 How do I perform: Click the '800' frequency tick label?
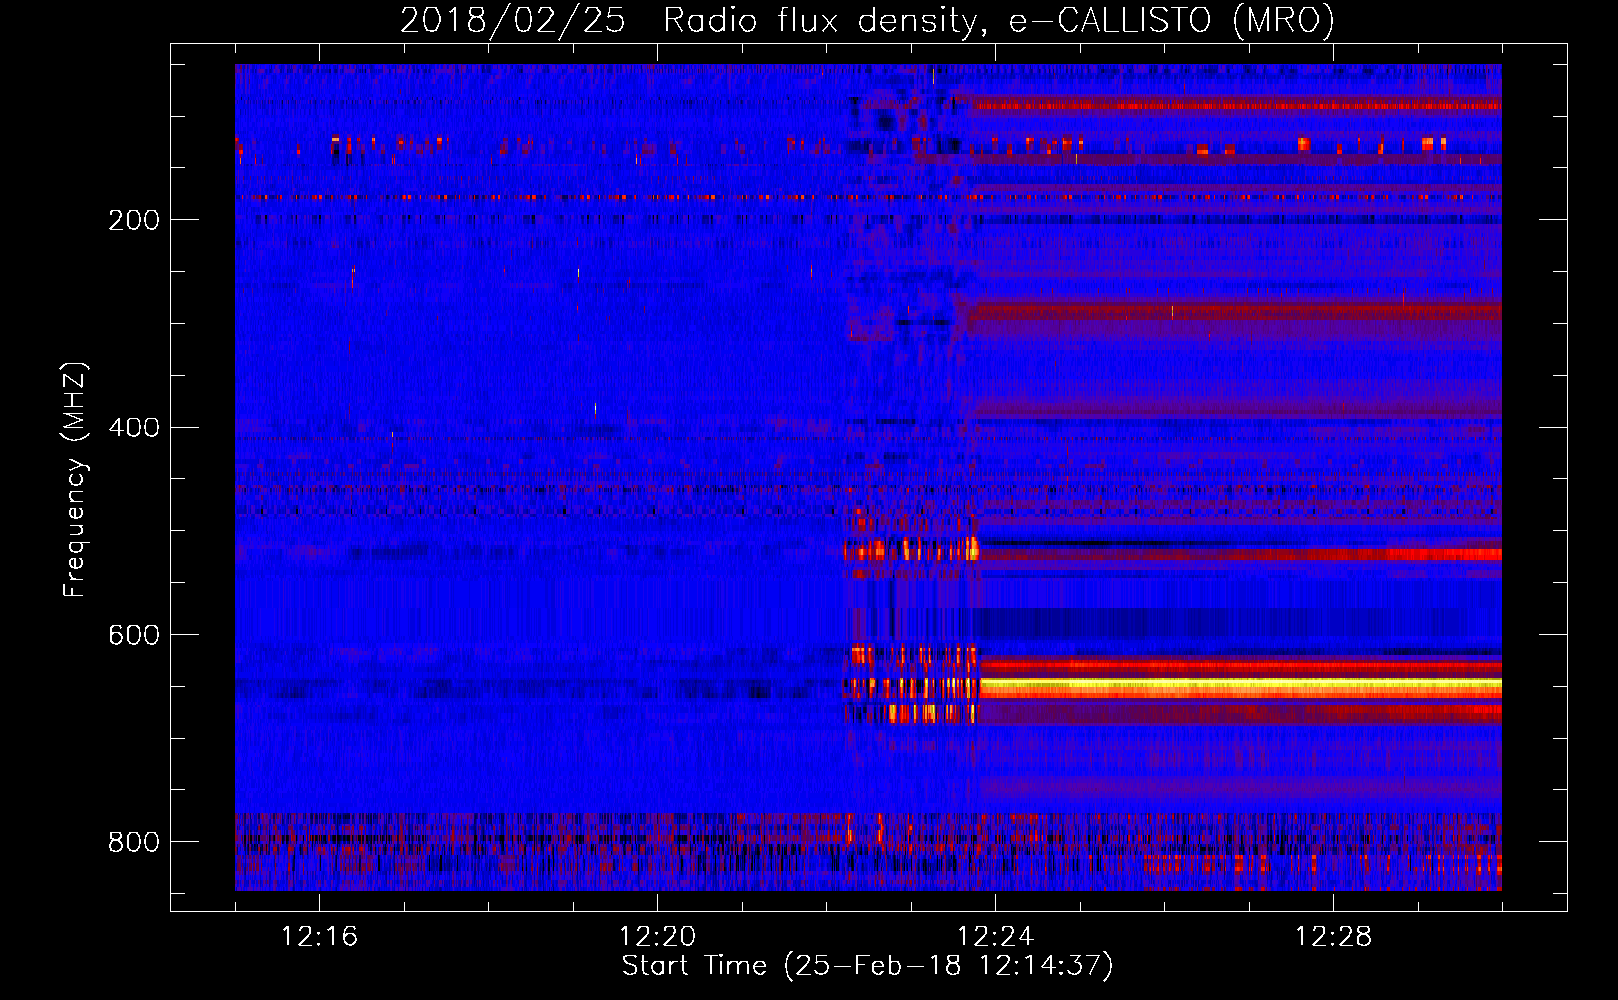(x=134, y=842)
